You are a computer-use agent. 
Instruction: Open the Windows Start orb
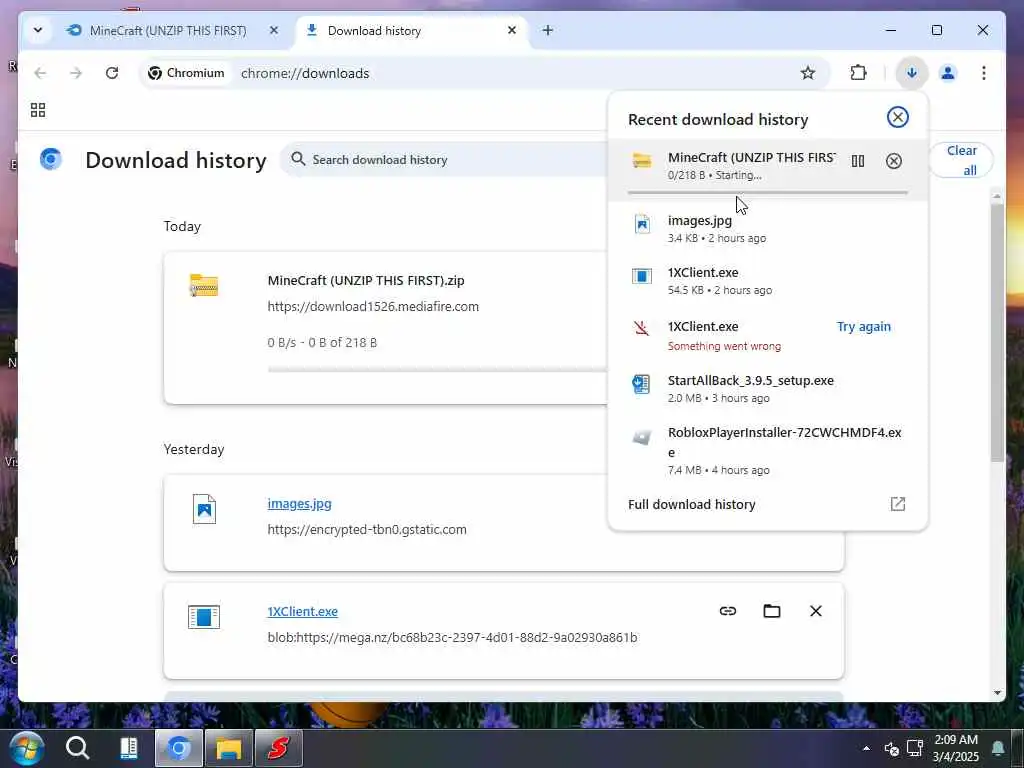27,748
